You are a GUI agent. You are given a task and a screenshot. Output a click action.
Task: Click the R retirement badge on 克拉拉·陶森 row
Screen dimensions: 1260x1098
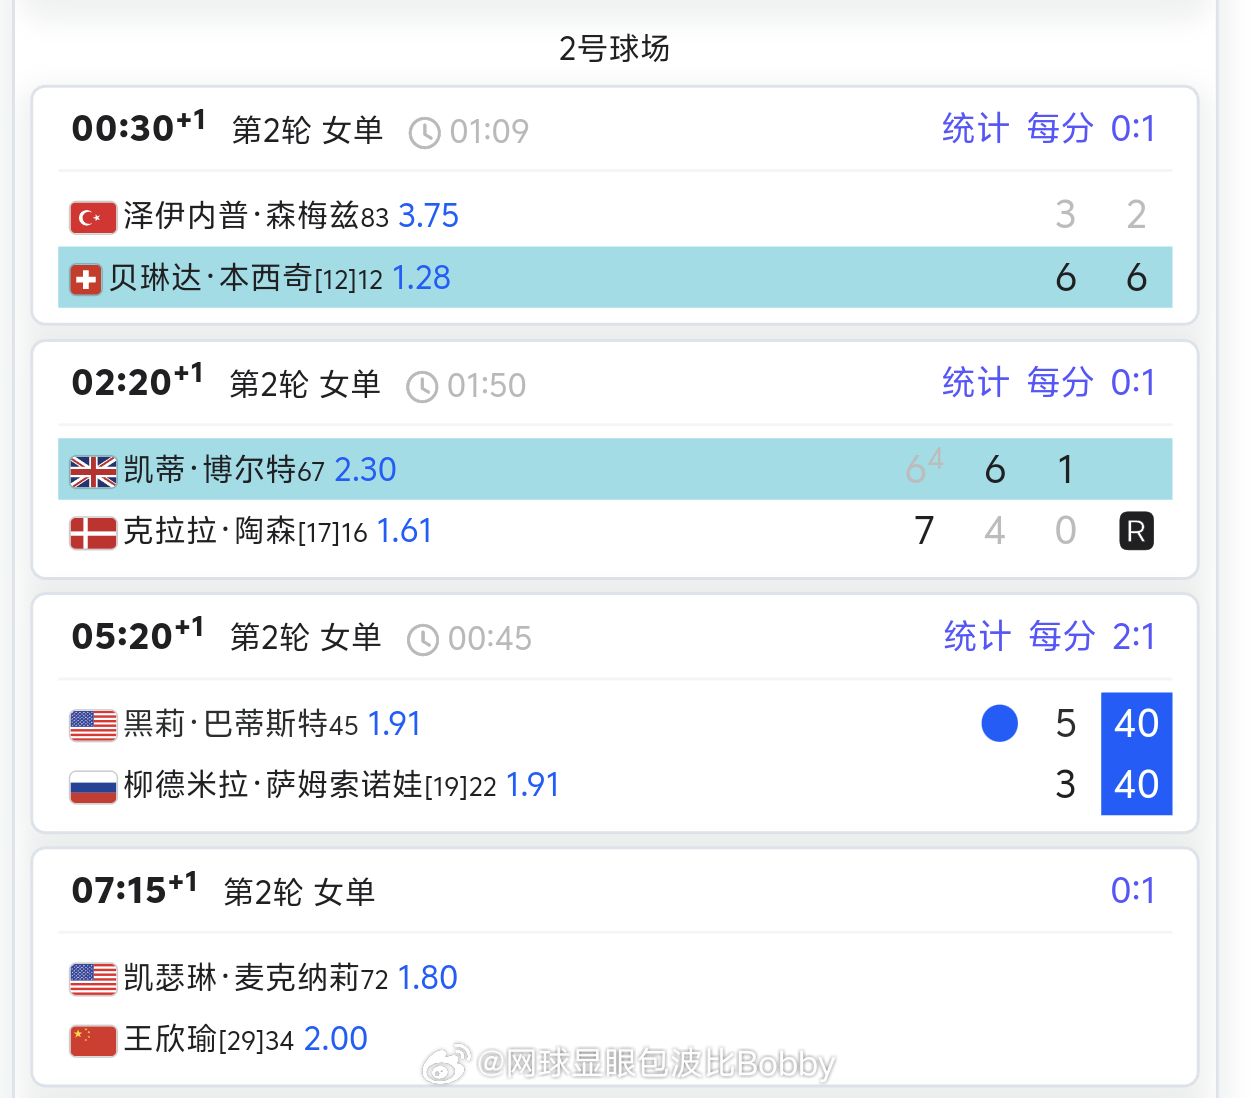click(x=1135, y=531)
